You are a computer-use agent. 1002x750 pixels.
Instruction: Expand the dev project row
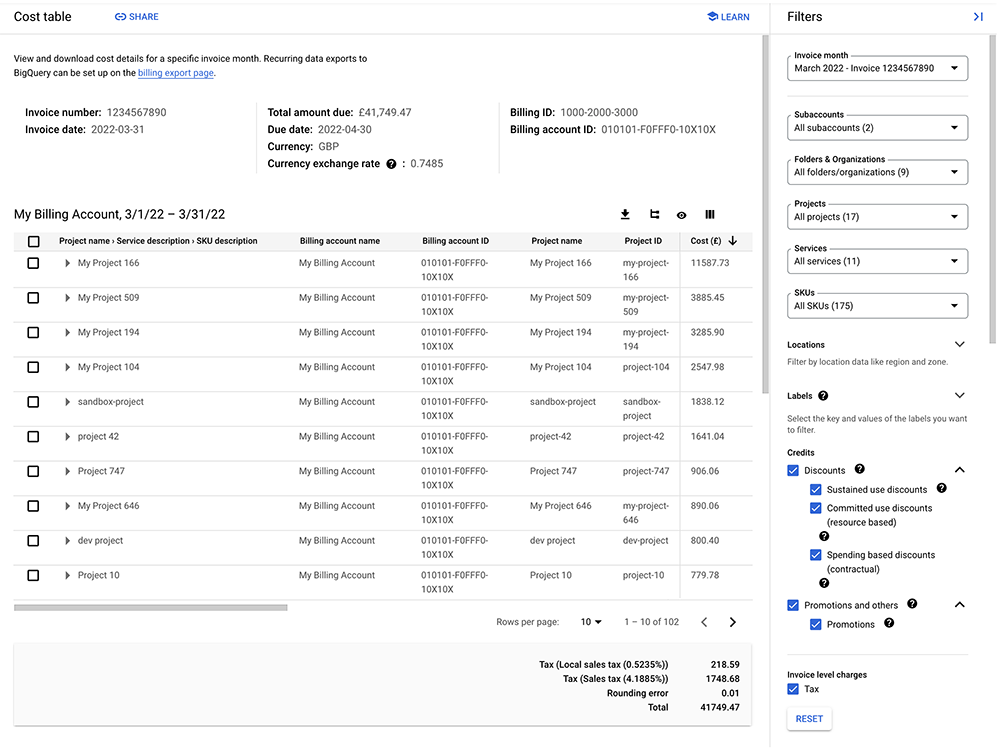[x=67, y=541]
